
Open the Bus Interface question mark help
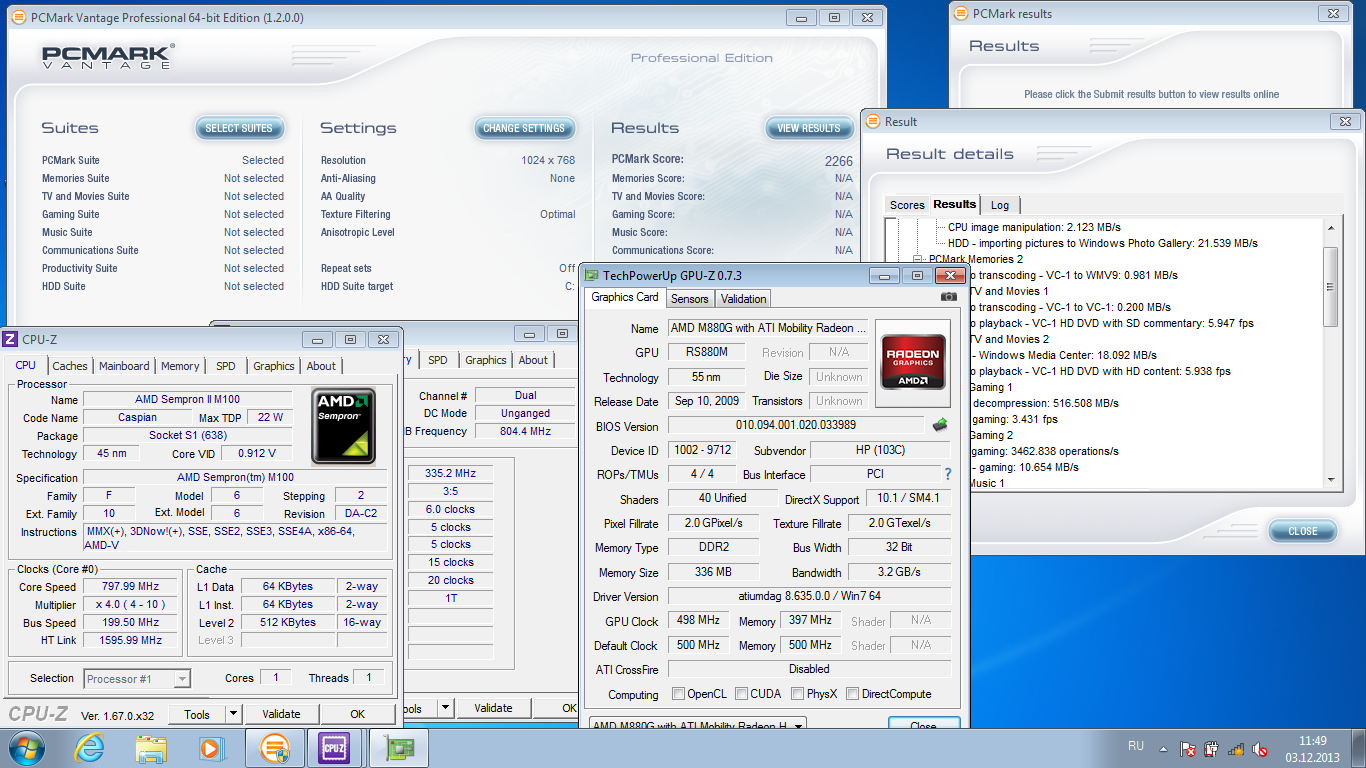pyautogui.click(x=948, y=474)
